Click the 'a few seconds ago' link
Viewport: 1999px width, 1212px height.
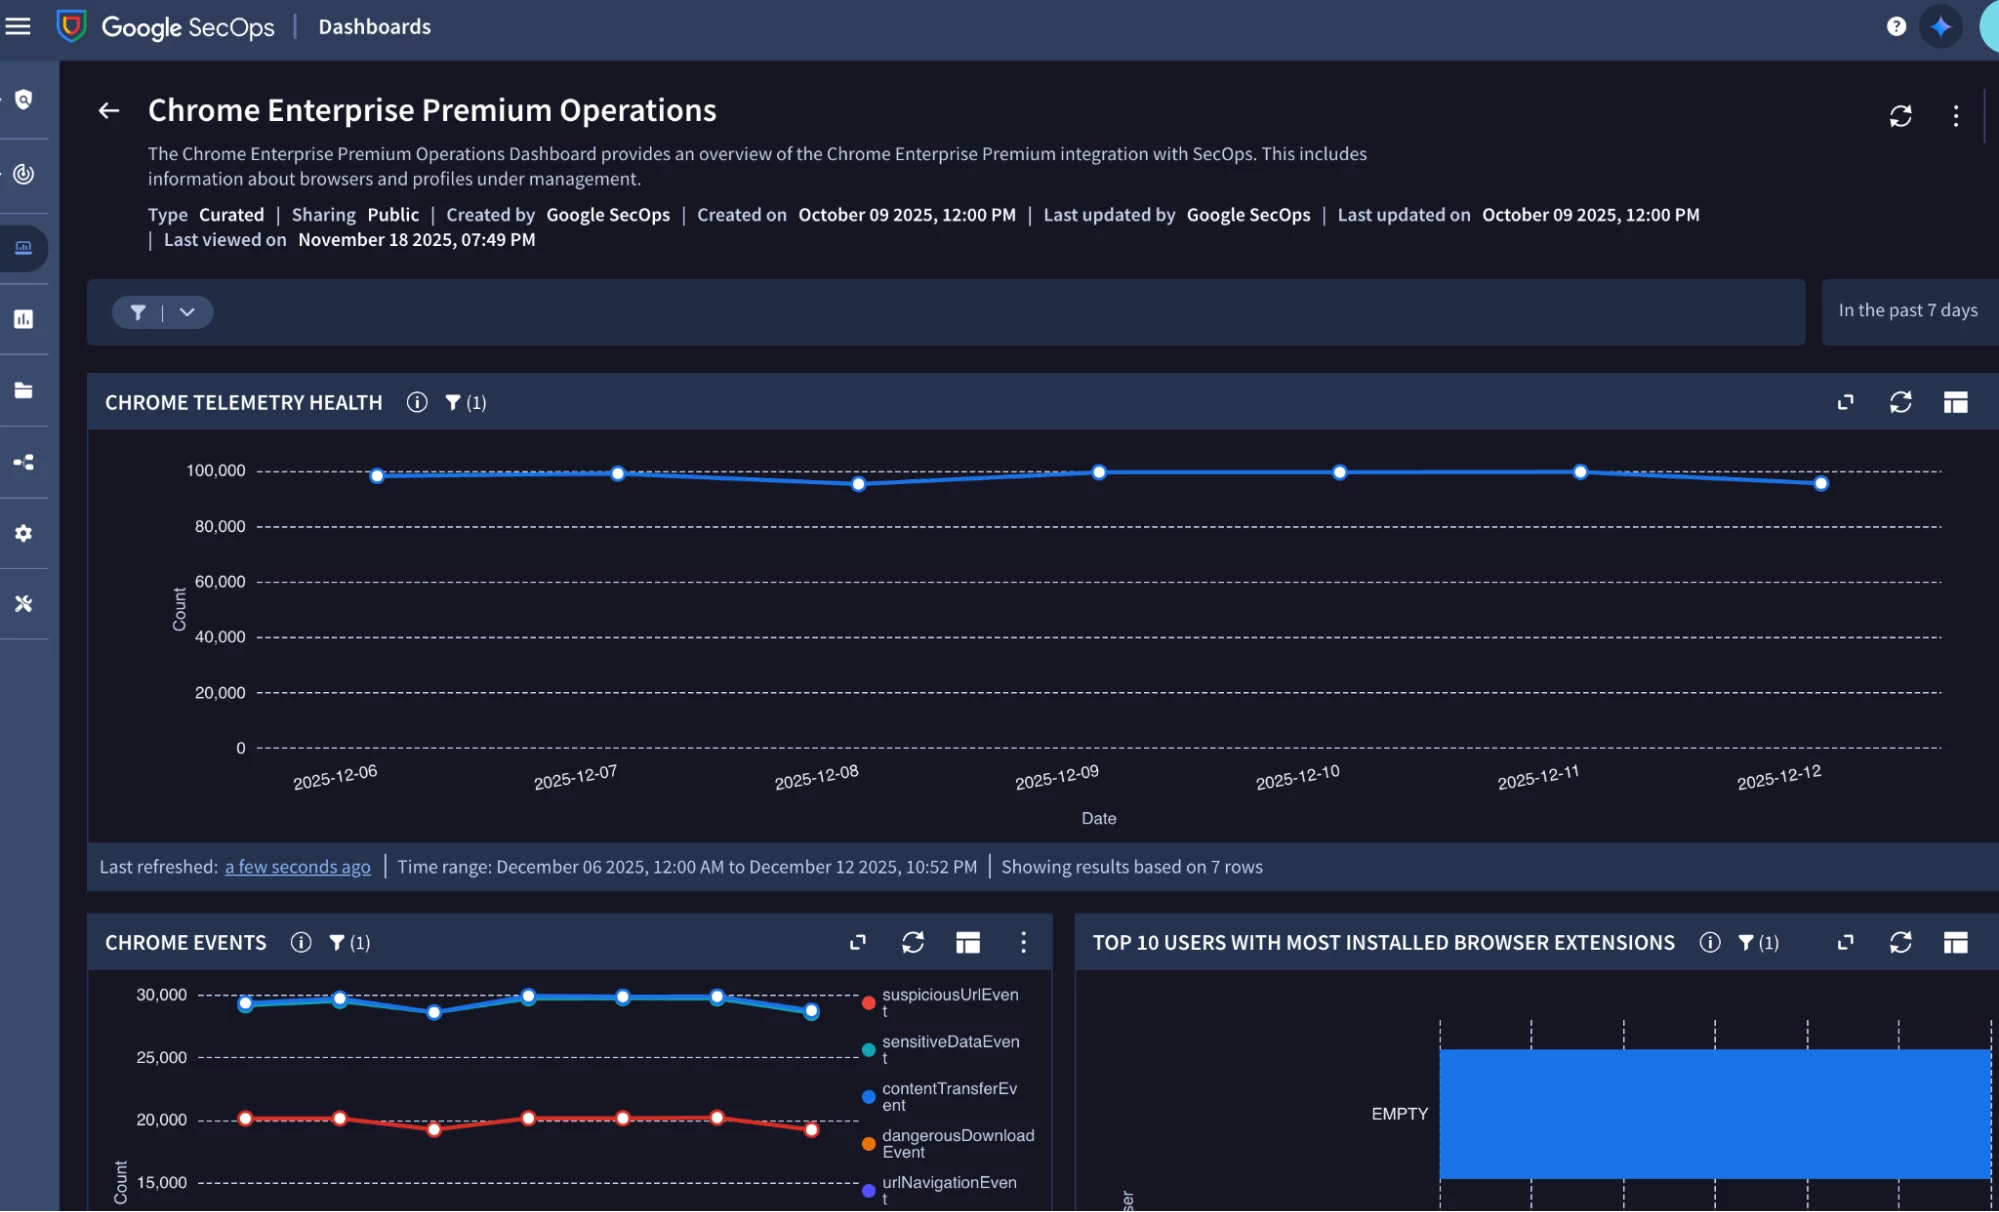297,867
